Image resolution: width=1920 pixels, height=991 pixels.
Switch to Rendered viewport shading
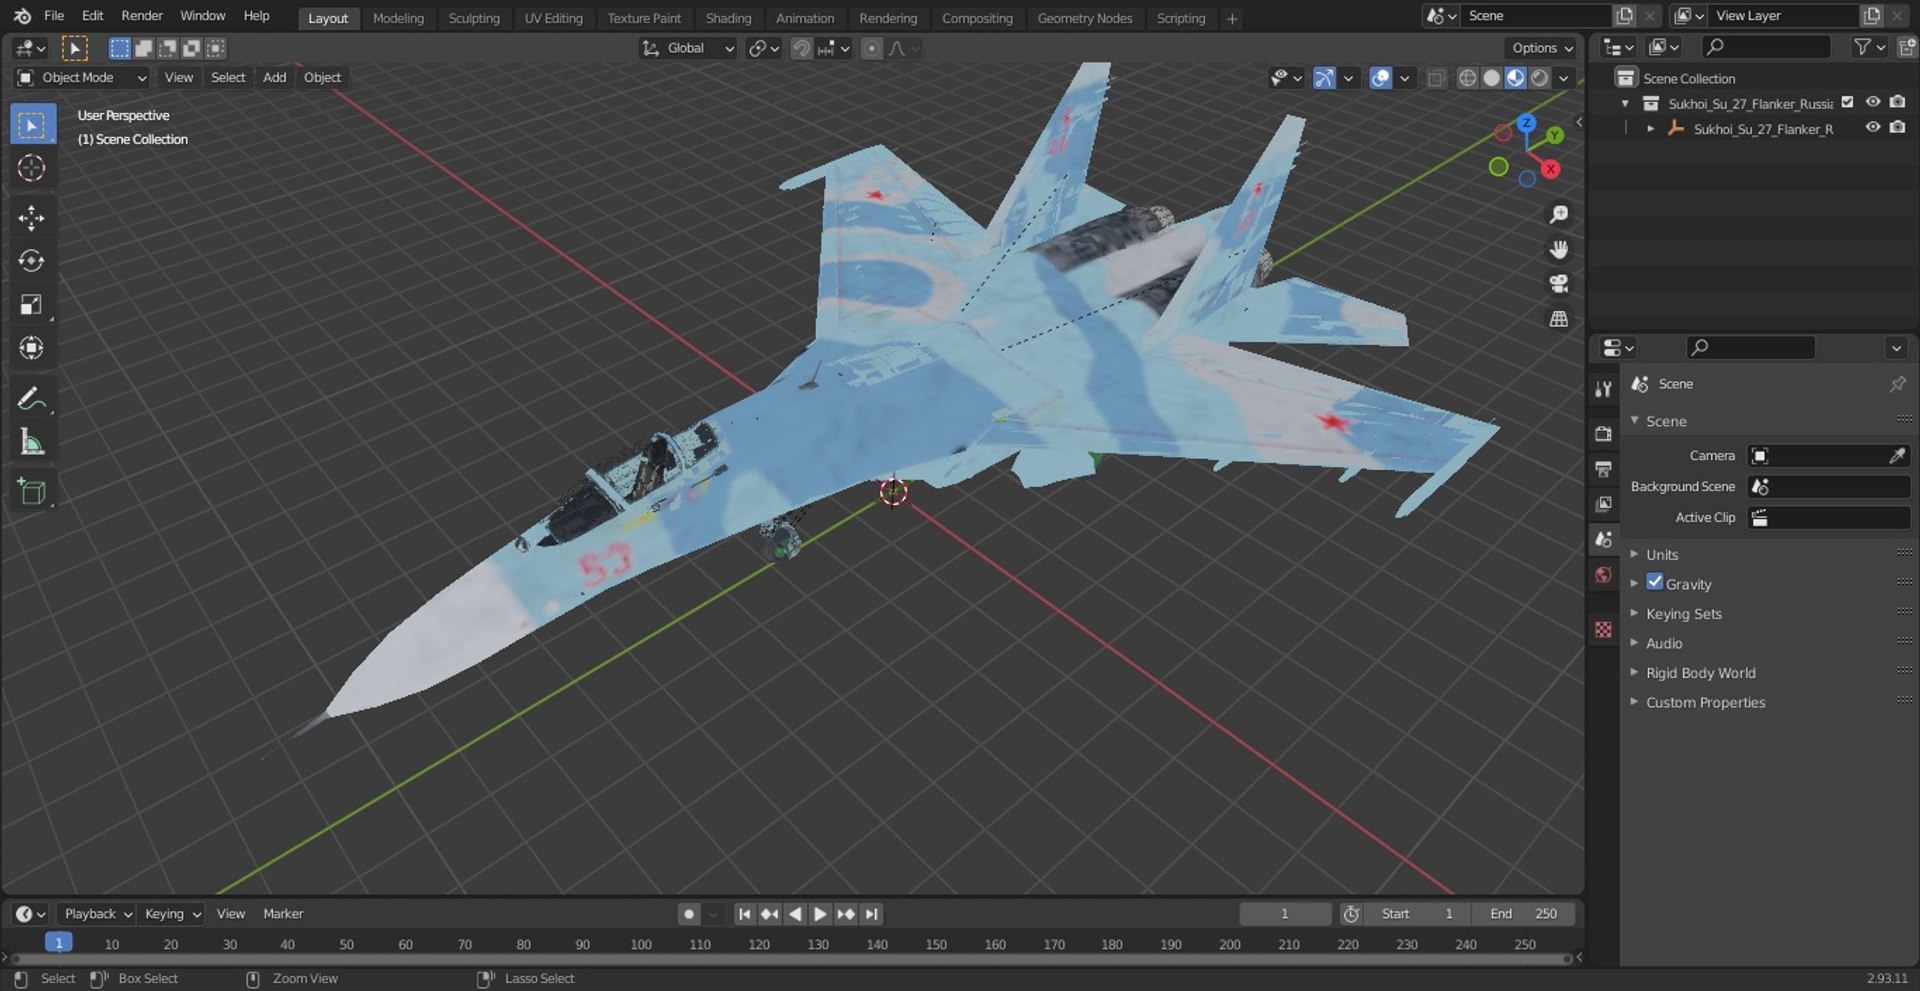tap(1540, 78)
